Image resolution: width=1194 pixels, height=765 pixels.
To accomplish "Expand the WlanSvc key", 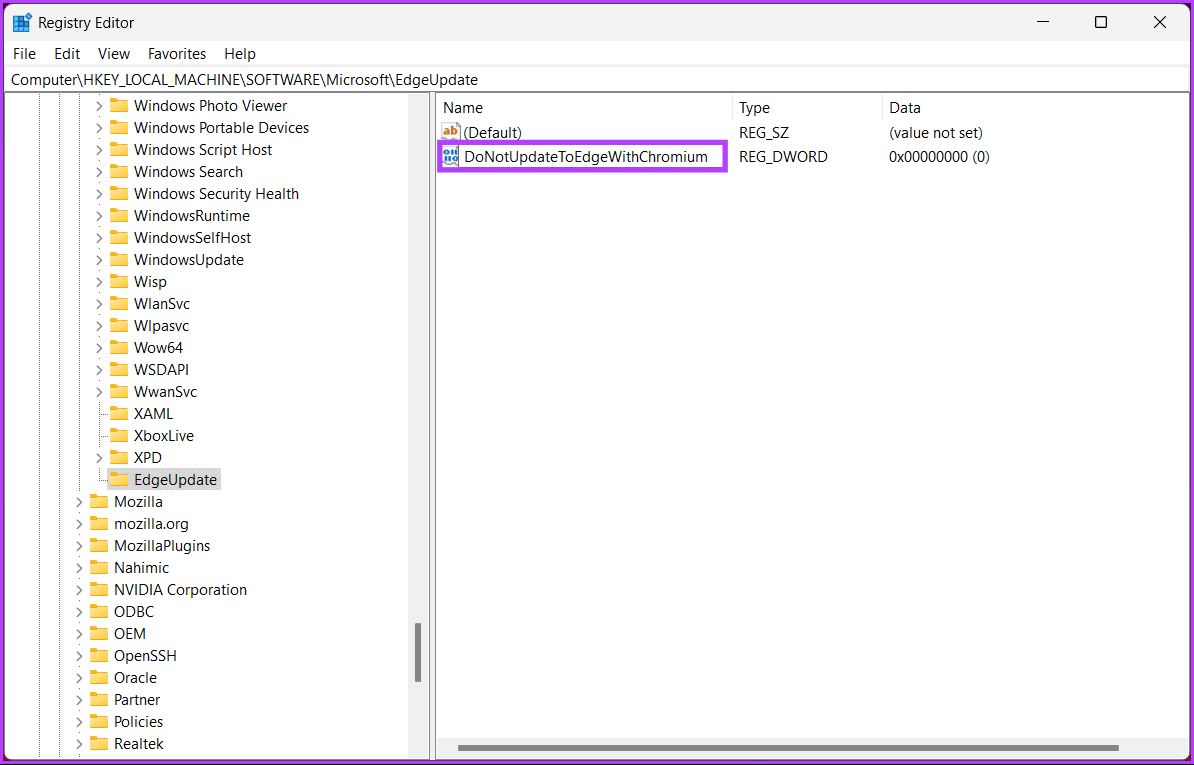I will click(99, 304).
